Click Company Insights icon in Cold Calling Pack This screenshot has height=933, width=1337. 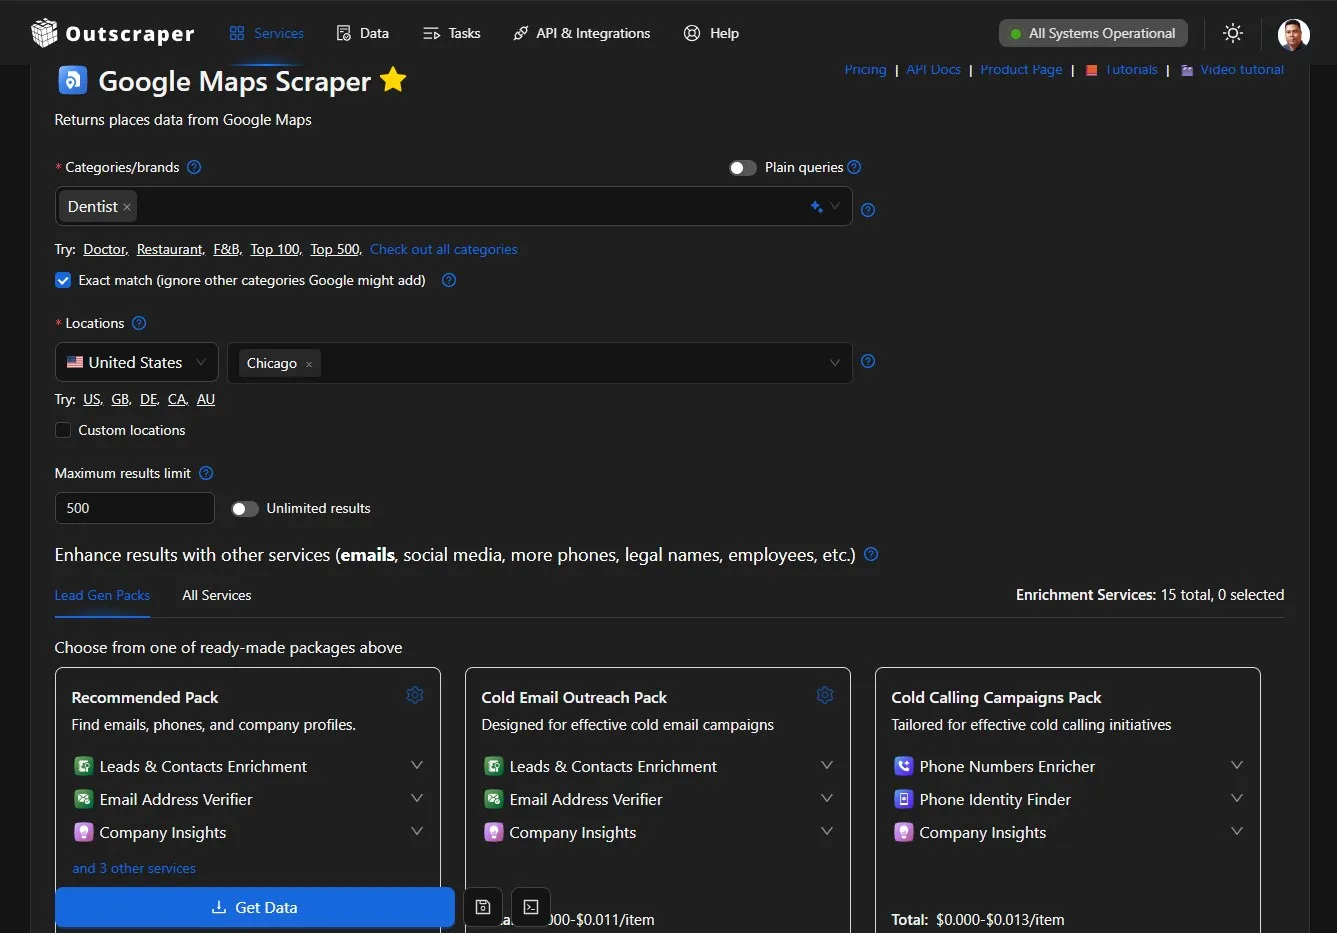[903, 832]
